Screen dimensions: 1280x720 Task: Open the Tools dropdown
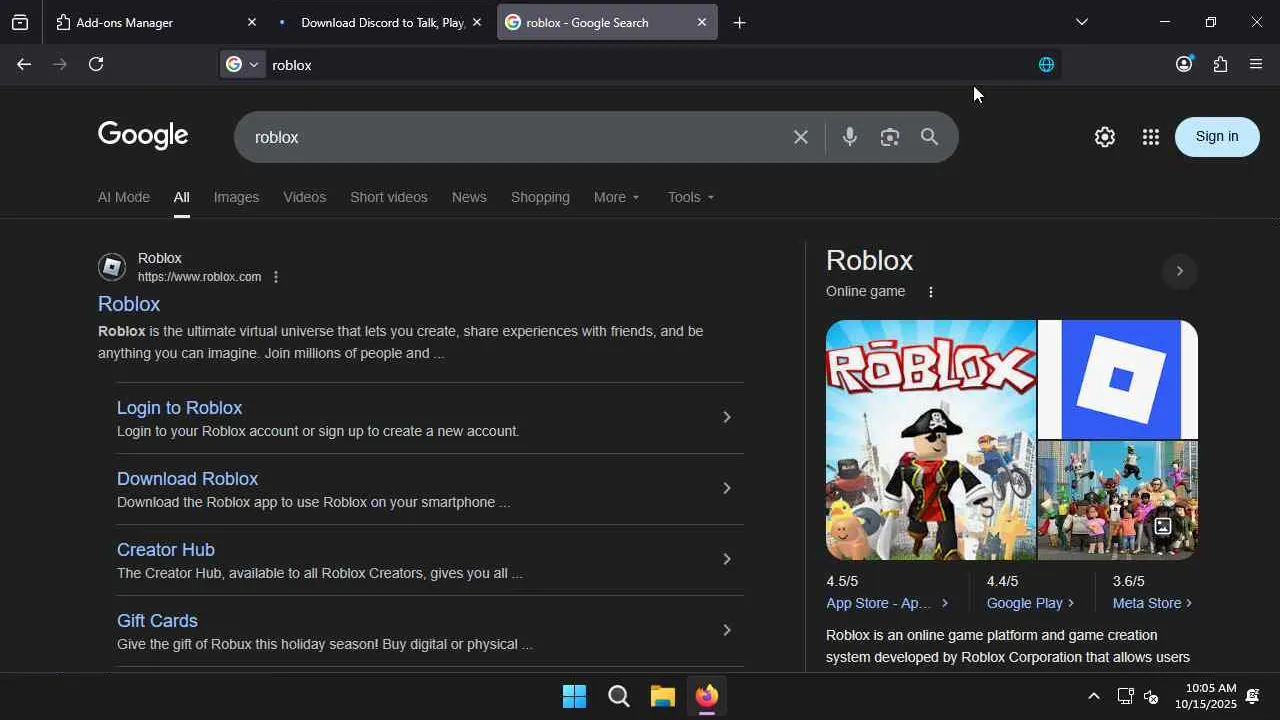click(x=691, y=197)
